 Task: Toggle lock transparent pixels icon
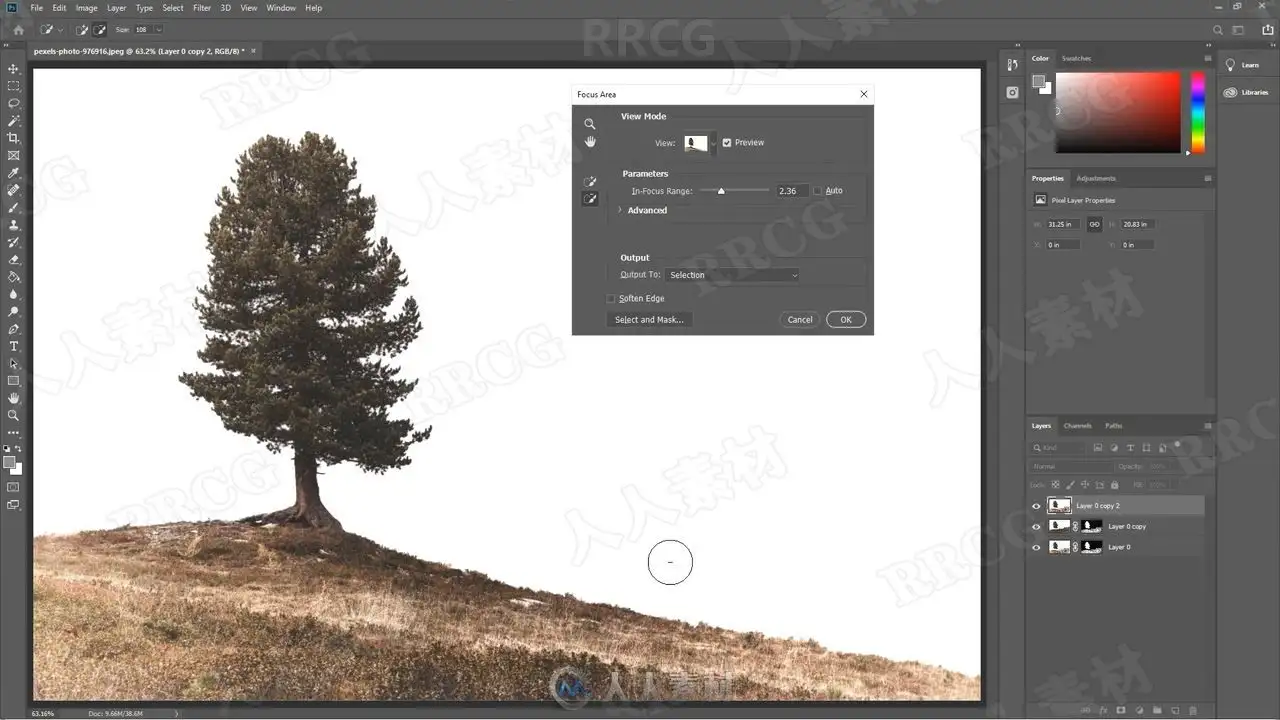1055,485
